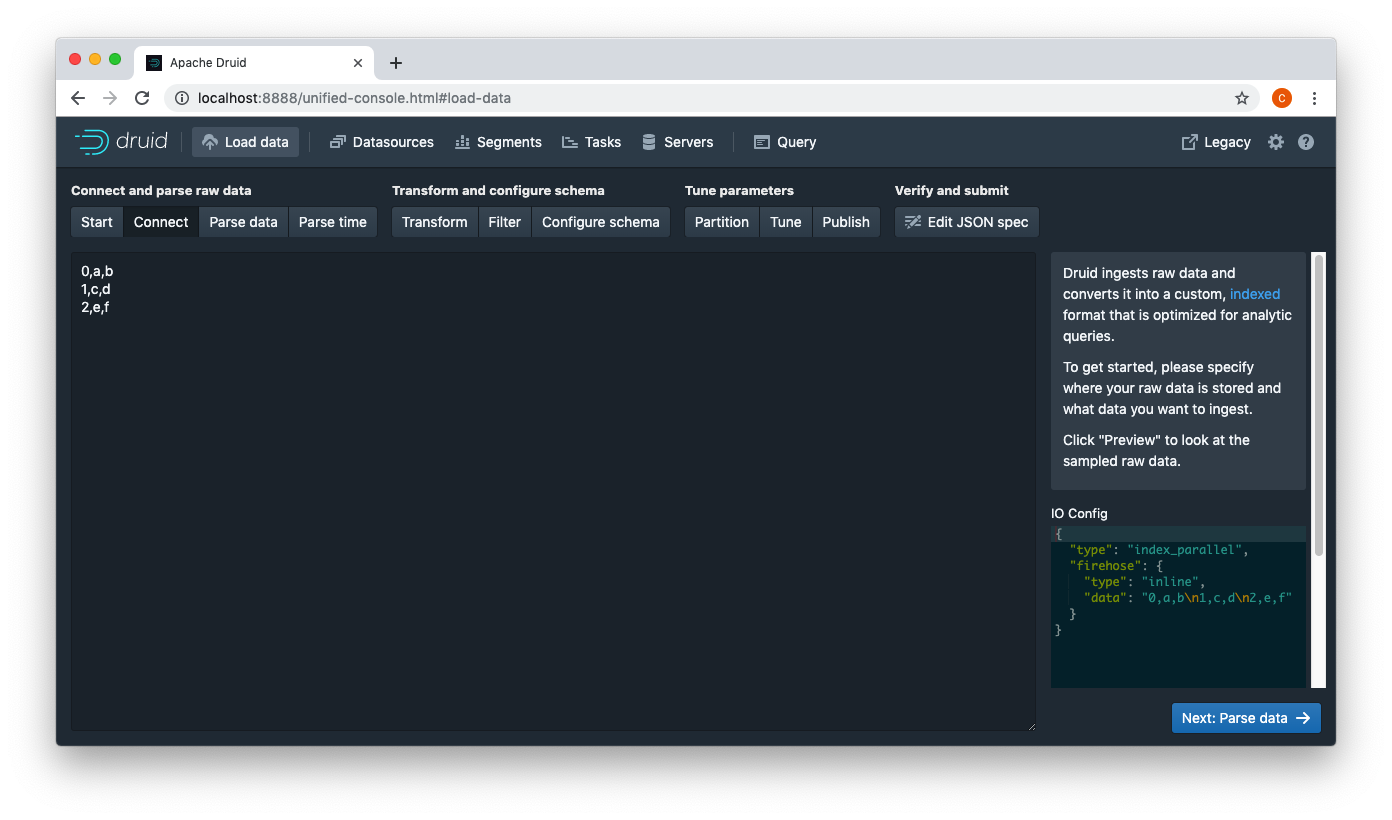Click the '1,c,d' line in data

95,289
